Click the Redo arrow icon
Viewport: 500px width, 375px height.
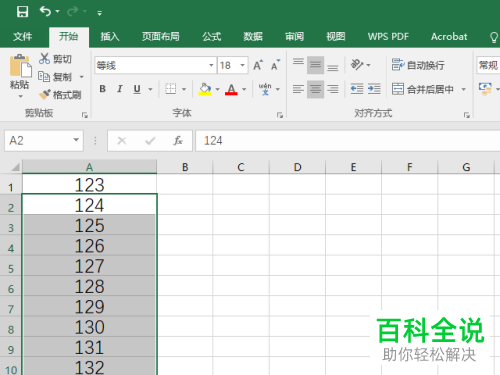tap(72, 12)
